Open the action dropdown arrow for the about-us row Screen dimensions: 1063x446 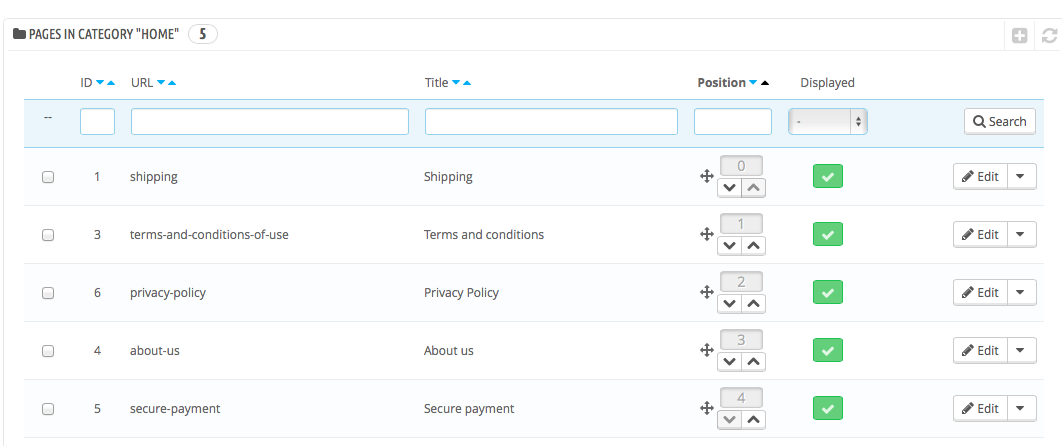point(1020,351)
